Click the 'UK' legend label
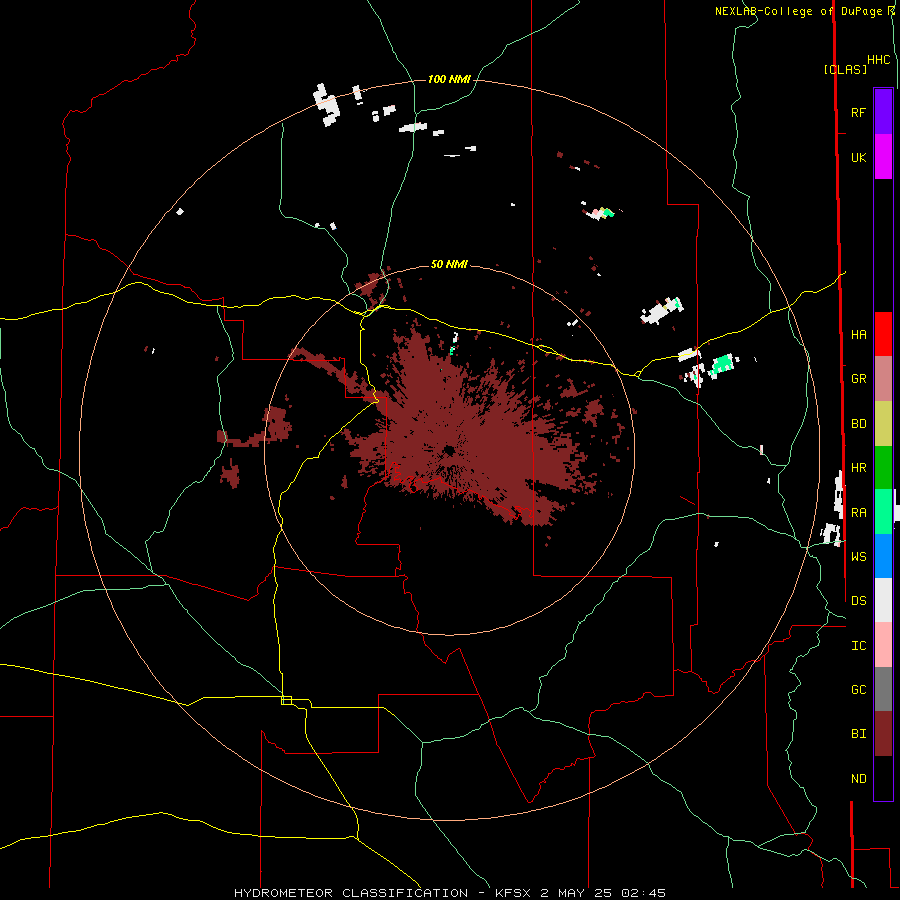Screen dimensions: 900x900 pyautogui.click(x=858, y=157)
